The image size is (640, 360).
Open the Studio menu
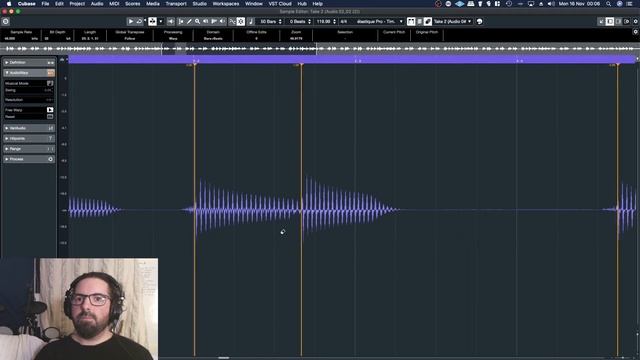point(200,4)
